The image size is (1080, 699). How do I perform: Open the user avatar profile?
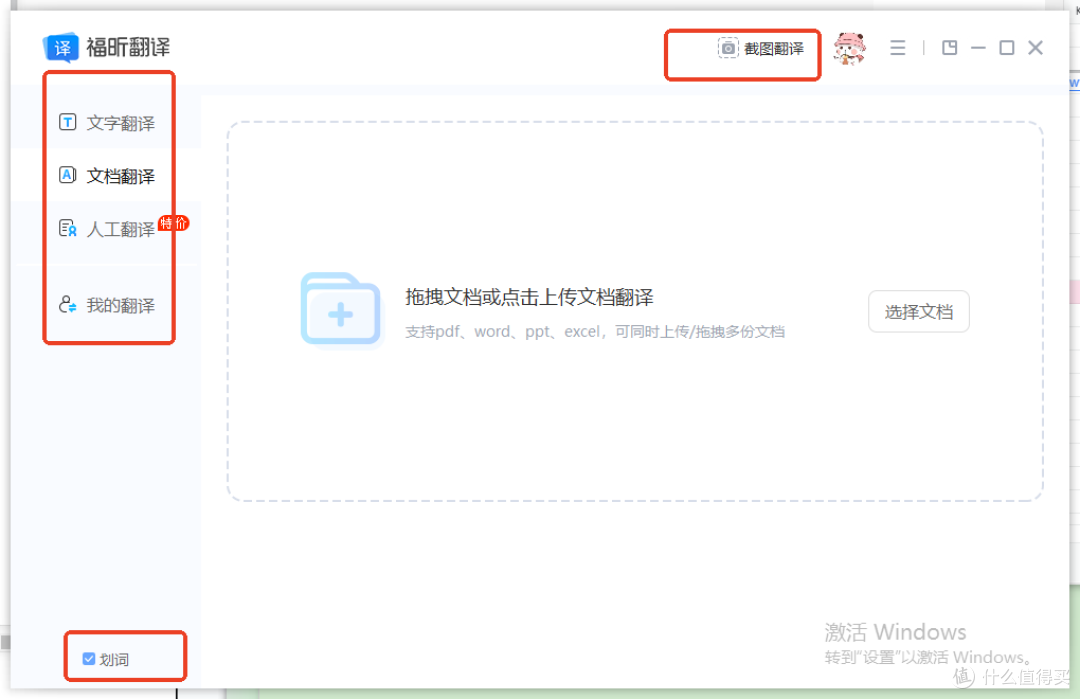pos(849,48)
